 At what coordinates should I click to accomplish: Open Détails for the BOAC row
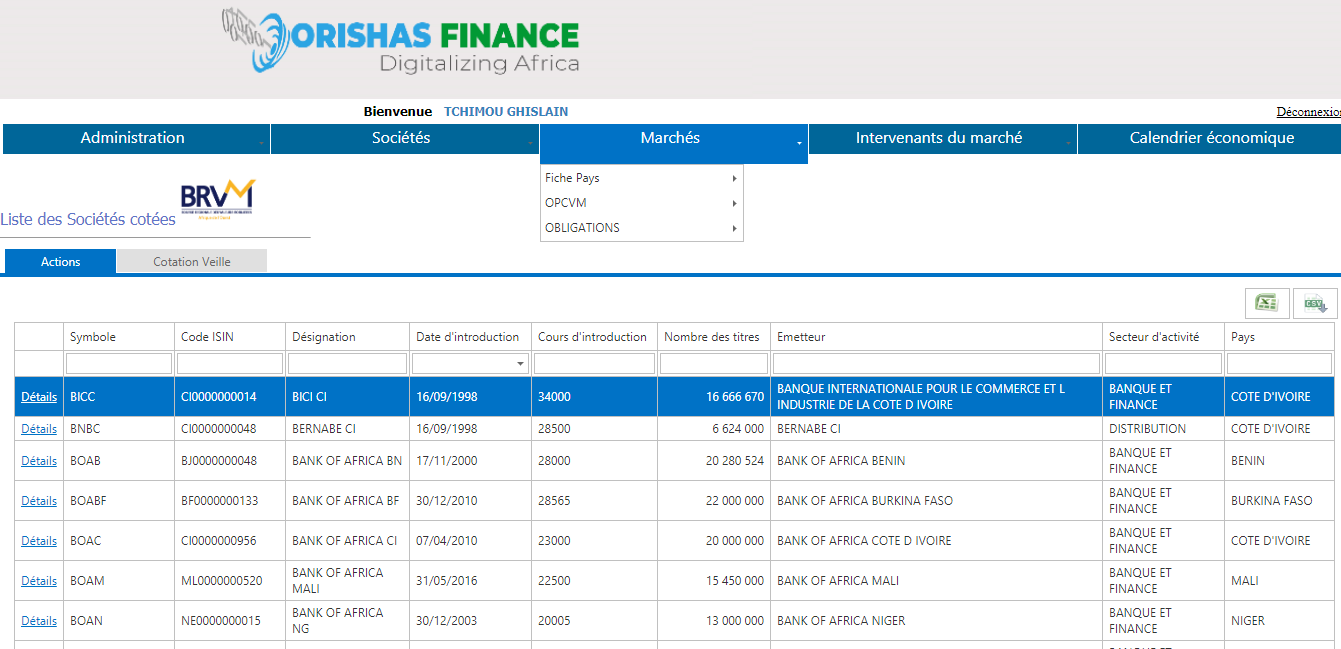click(x=39, y=541)
